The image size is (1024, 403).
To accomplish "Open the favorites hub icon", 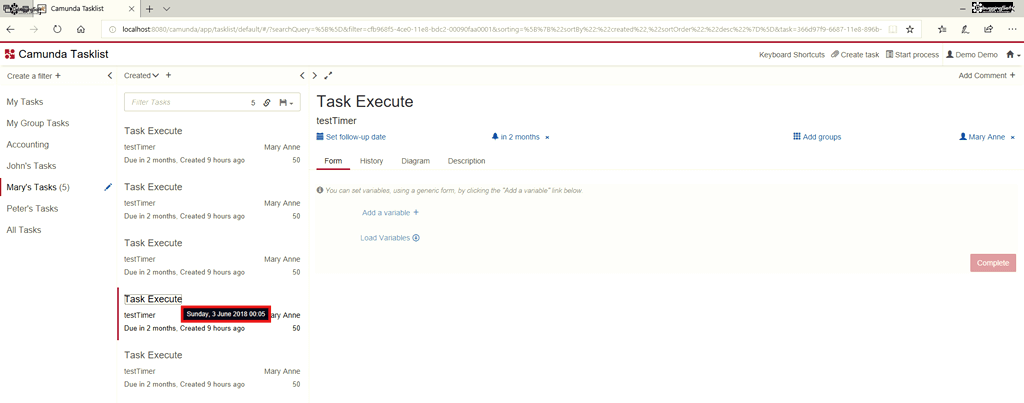I will tap(942, 29).
